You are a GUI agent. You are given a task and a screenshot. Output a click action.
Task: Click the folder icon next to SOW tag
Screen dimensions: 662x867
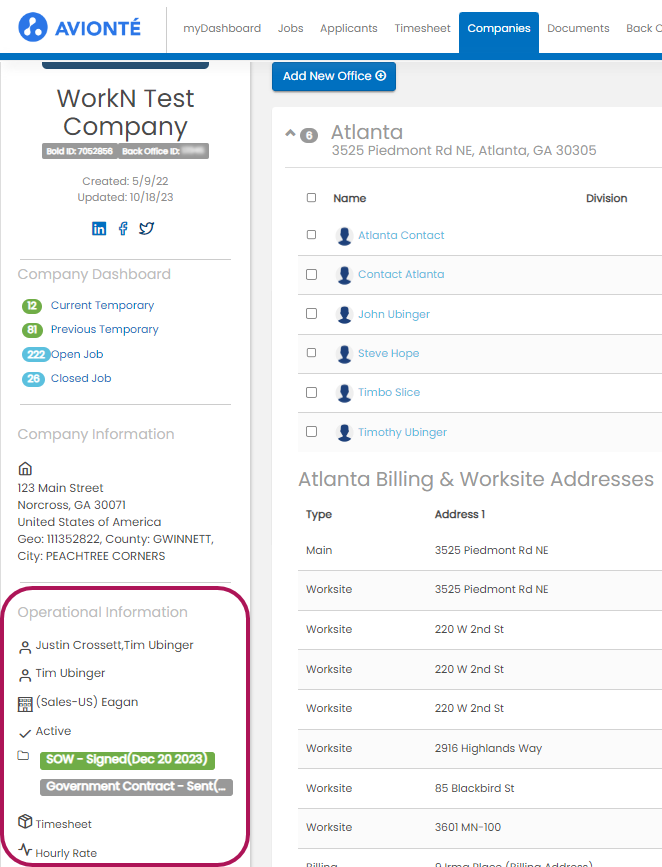(x=24, y=756)
